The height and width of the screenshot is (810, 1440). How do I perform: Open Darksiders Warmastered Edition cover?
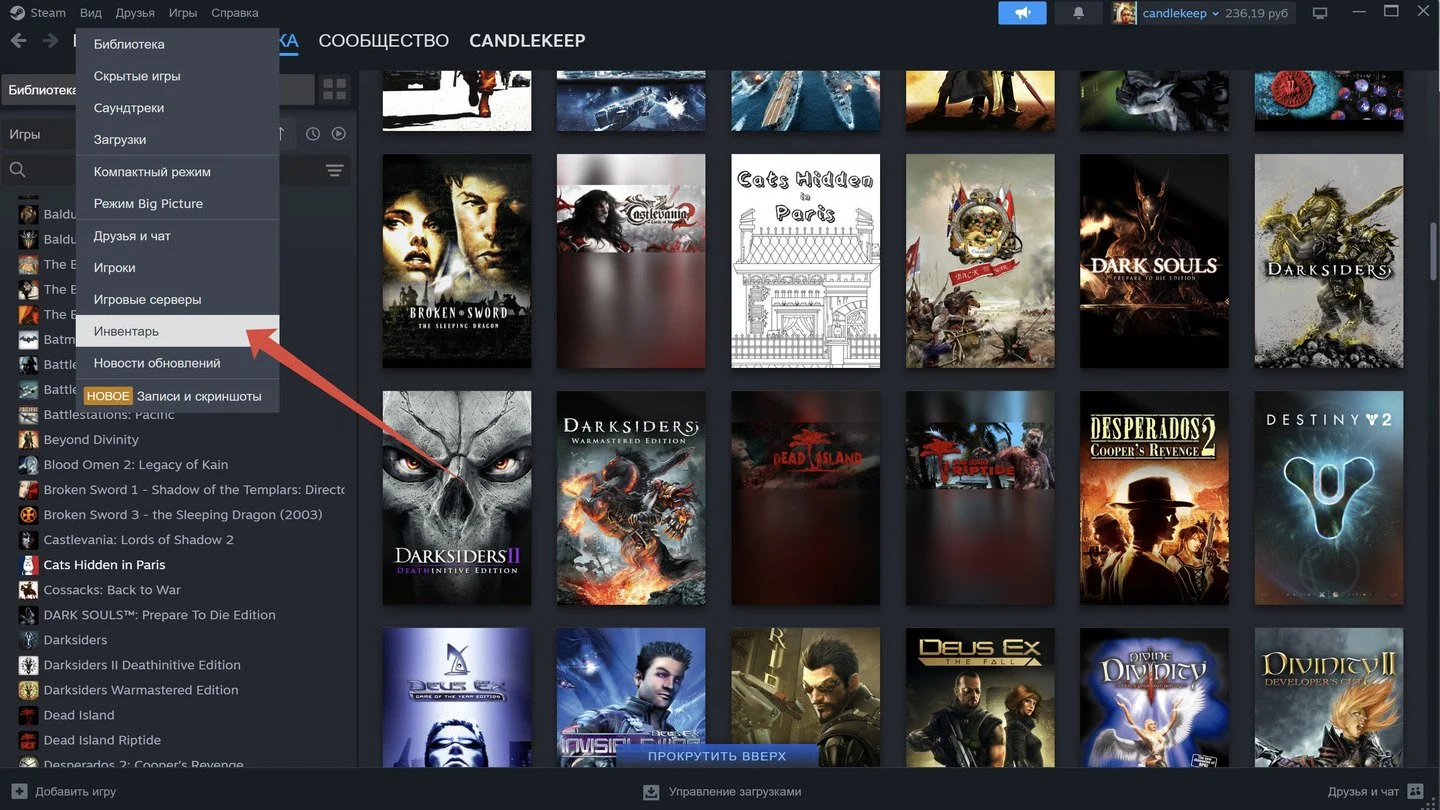[x=631, y=498]
